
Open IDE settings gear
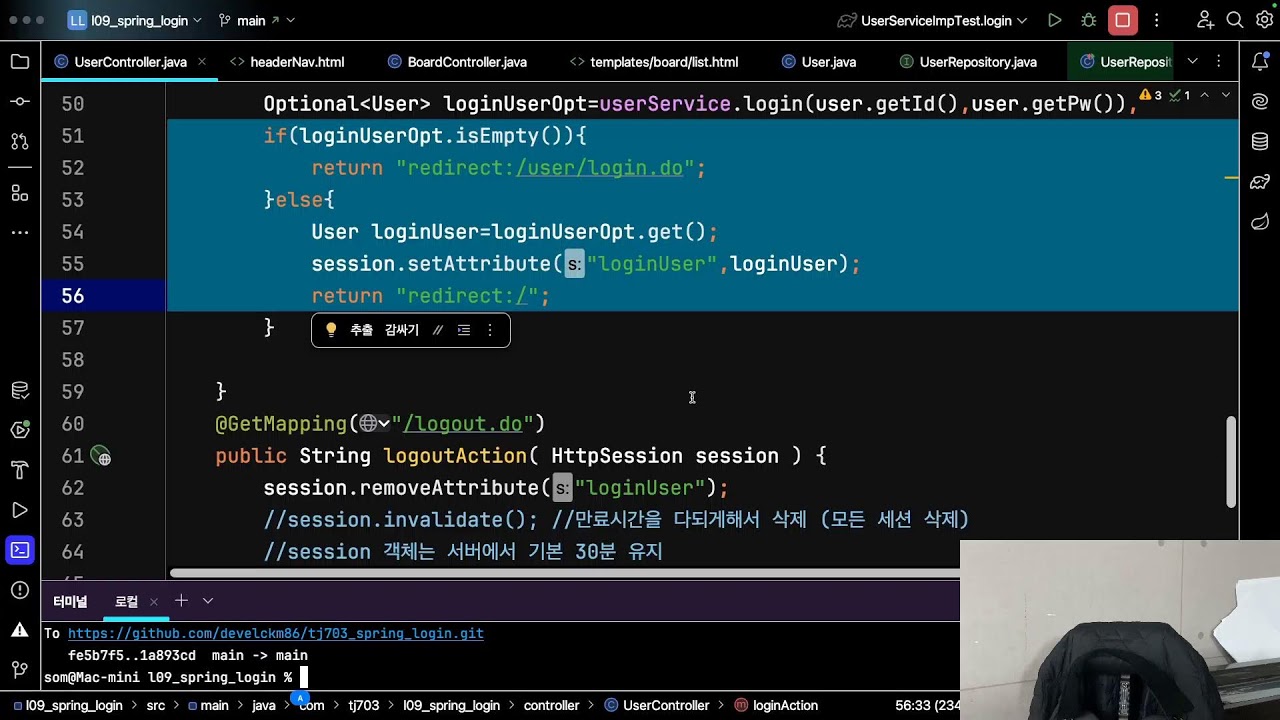click(x=1263, y=20)
